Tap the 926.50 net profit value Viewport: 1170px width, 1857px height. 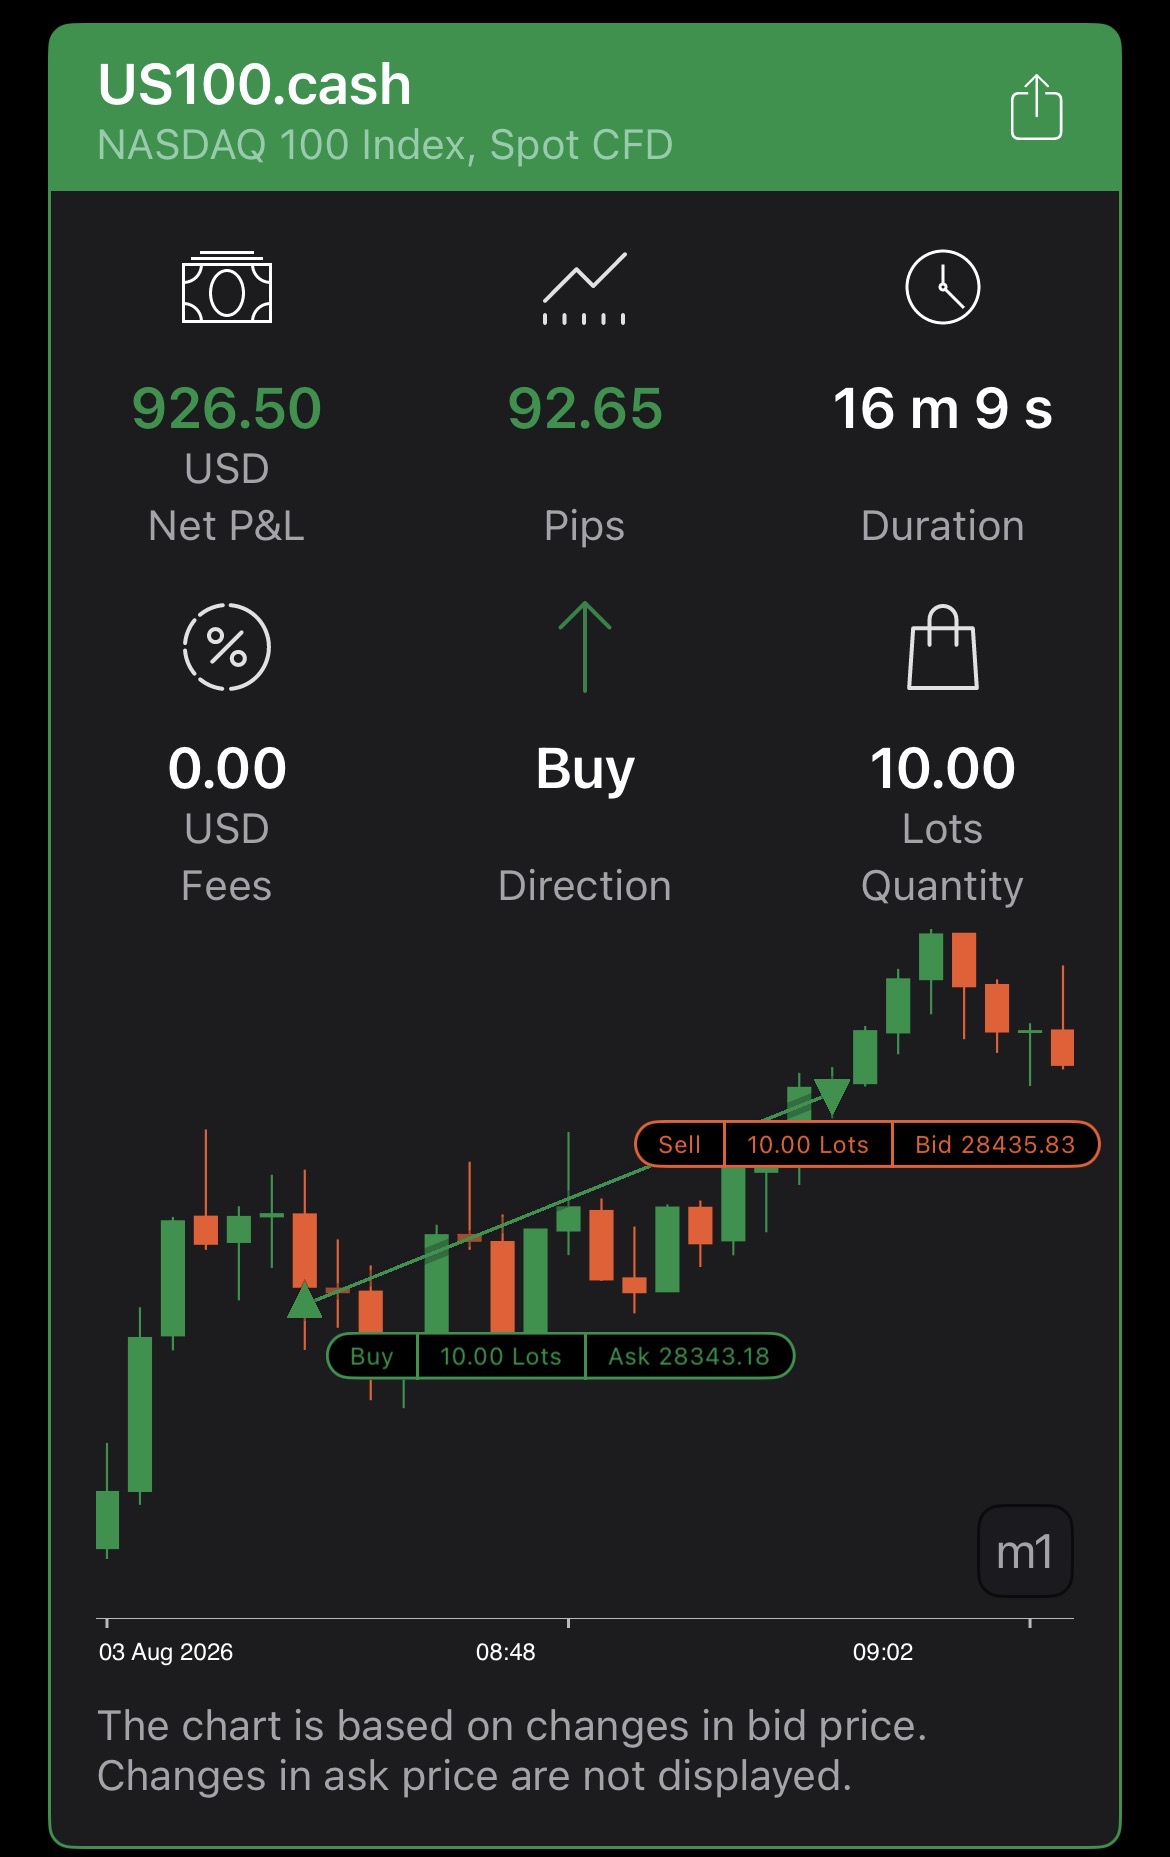coord(227,408)
